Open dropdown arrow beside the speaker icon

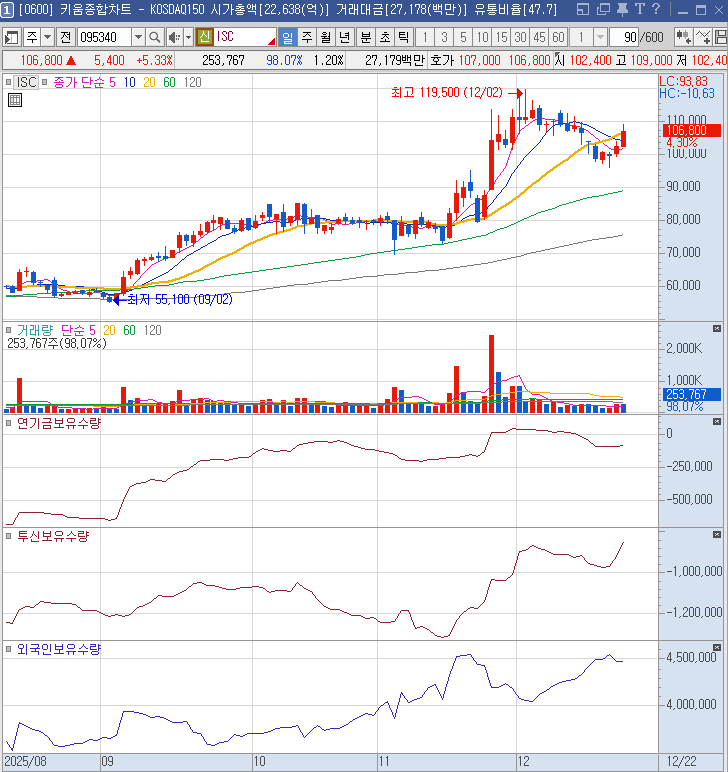186,37
